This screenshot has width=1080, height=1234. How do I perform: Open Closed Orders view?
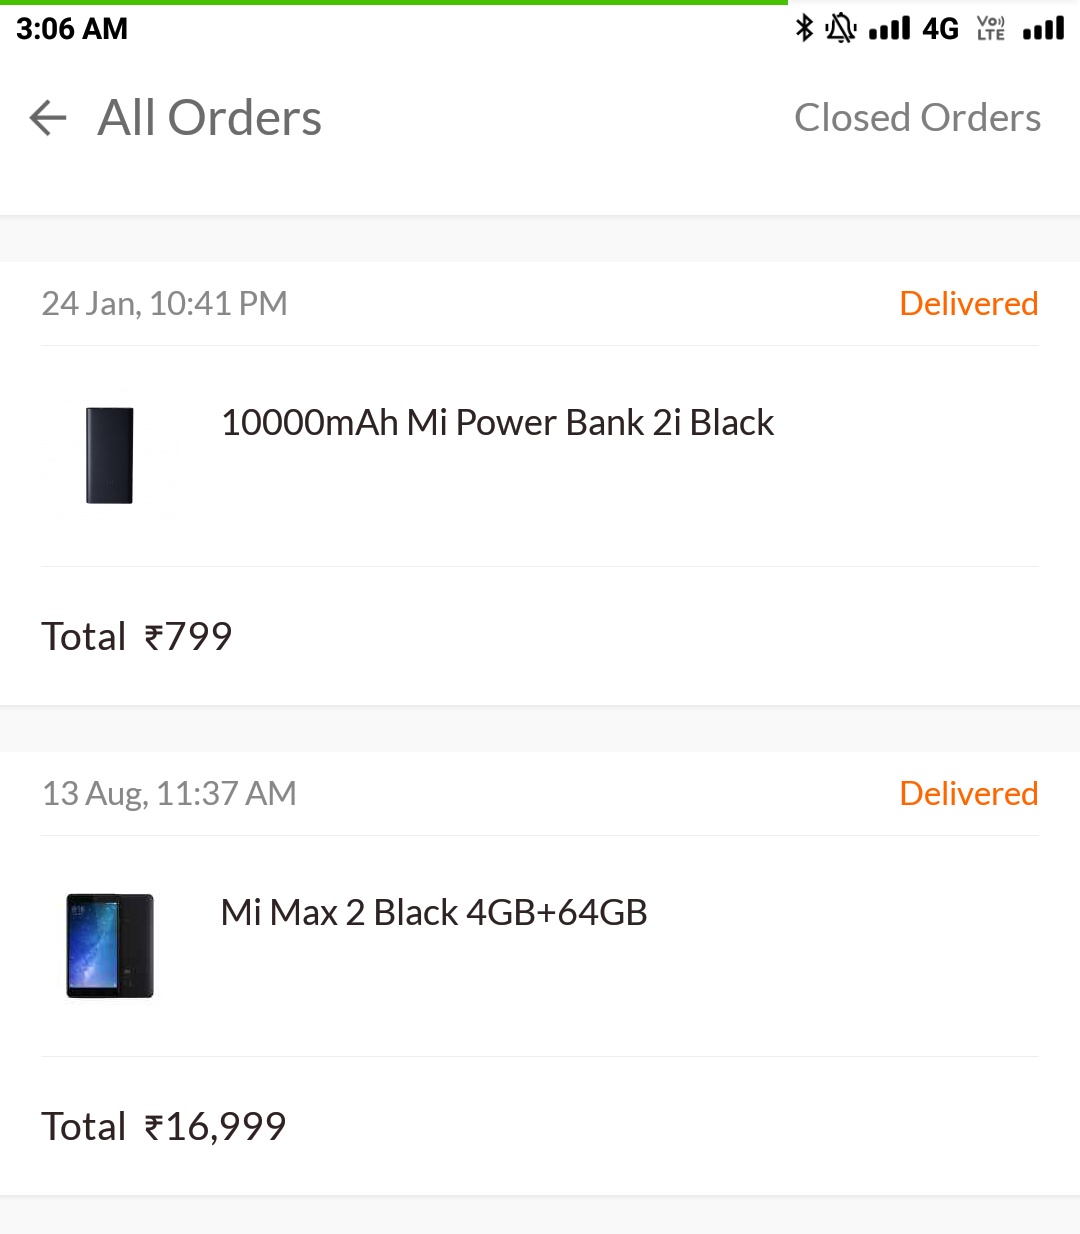coord(917,118)
